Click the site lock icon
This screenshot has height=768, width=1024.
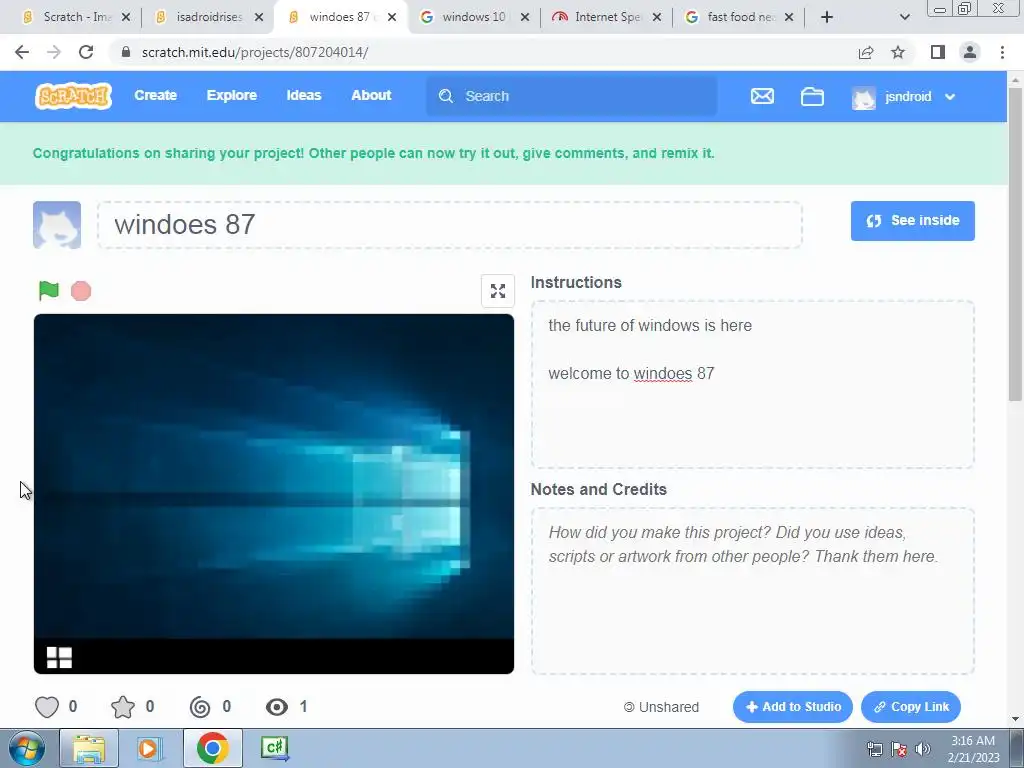(126, 52)
